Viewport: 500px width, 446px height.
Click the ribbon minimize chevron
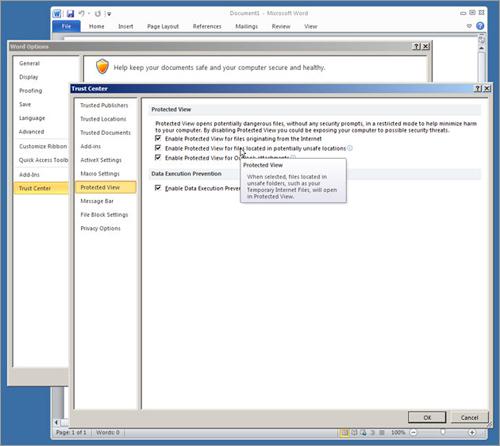pos(469,26)
